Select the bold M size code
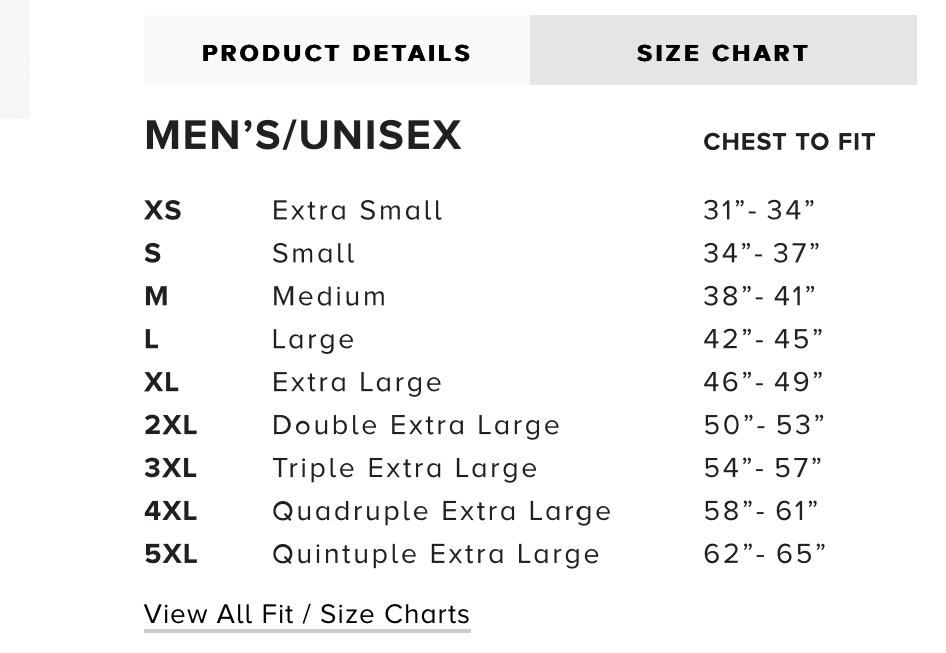Viewport: 946px width, 653px height. 156,297
